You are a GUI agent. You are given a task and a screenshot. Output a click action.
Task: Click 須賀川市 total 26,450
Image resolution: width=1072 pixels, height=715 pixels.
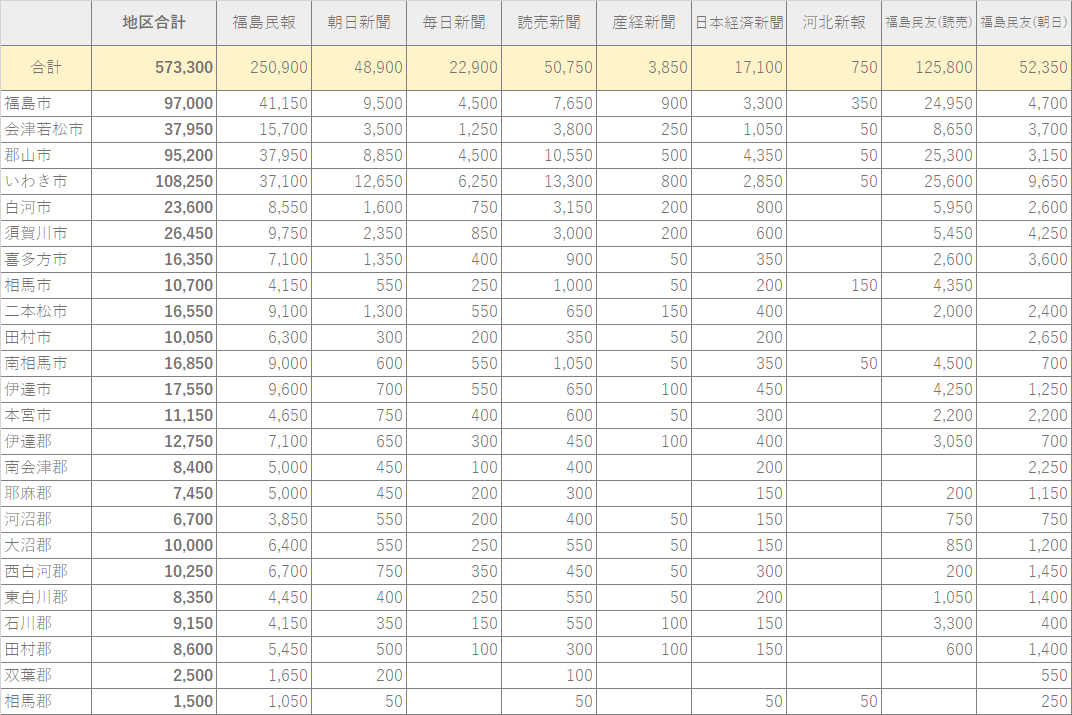coord(154,234)
